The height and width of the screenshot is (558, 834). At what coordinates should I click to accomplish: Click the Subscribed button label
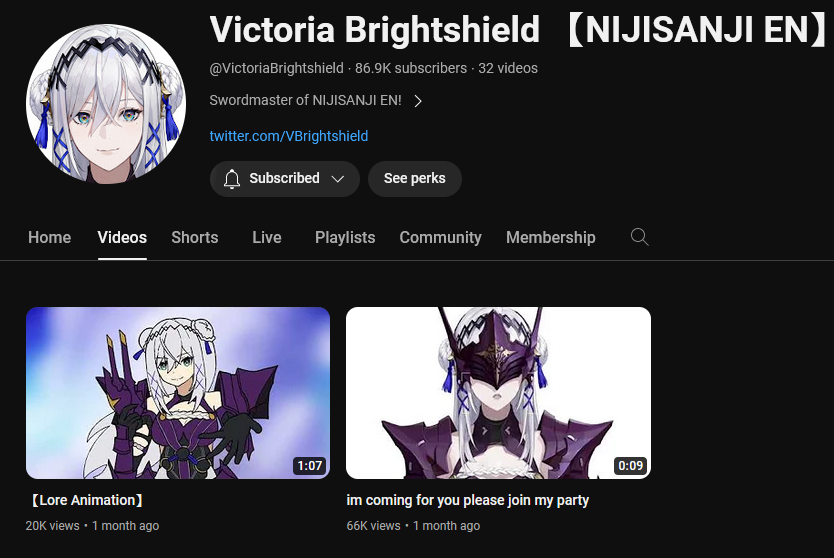coord(285,178)
